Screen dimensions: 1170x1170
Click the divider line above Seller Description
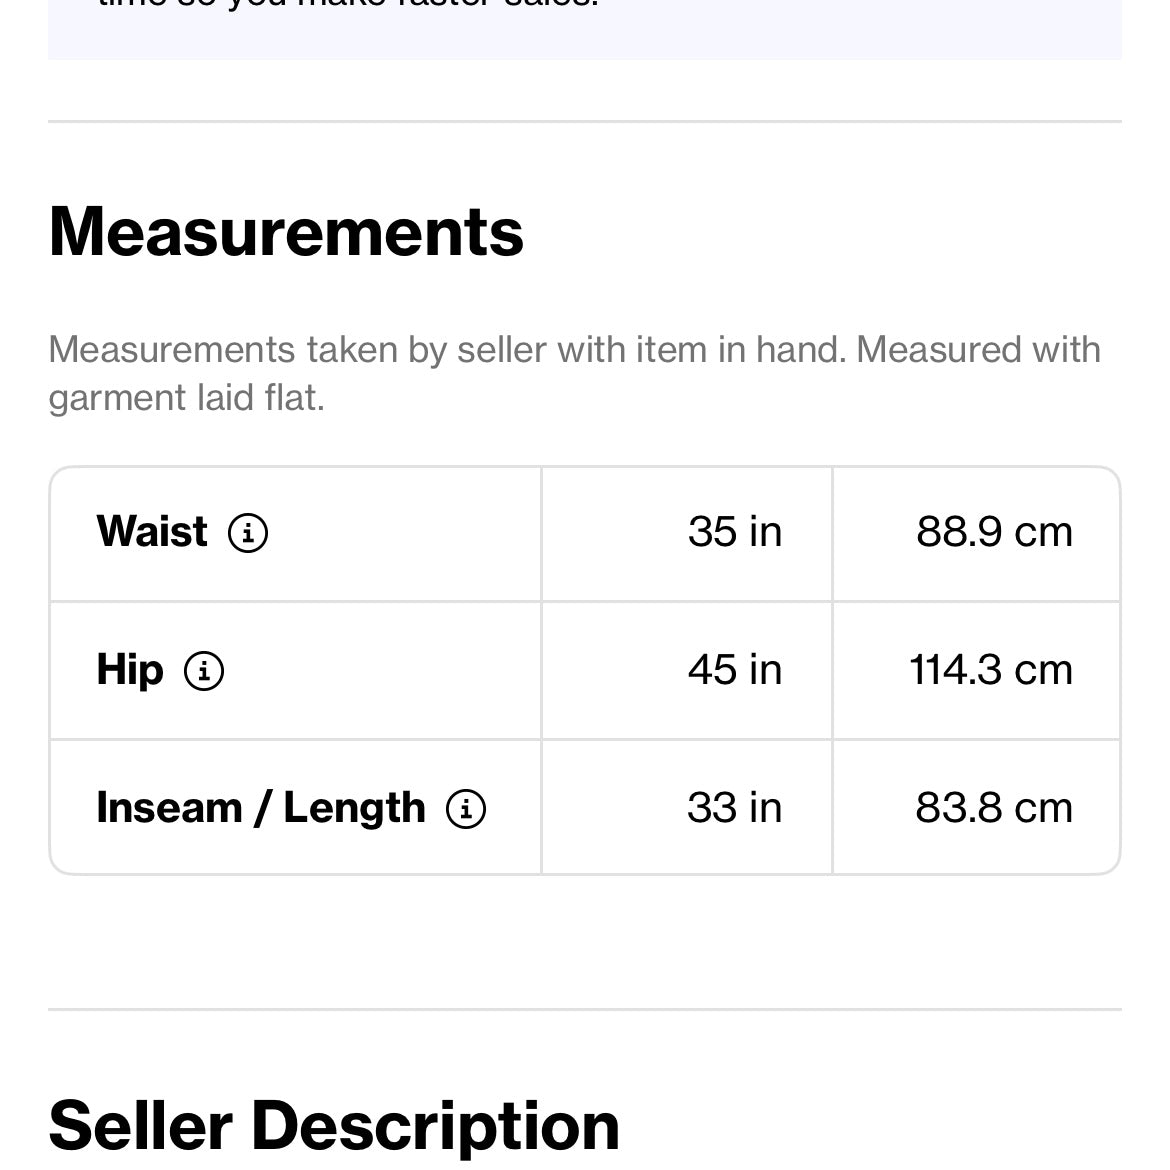(x=585, y=1010)
